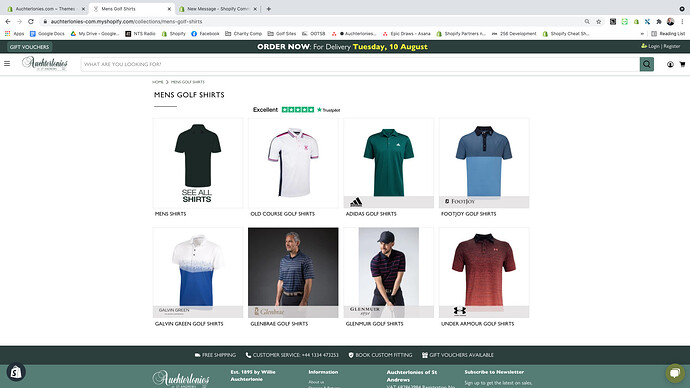Open the Facebook bookmark
Screen dimensions: 690x388
click(205, 33)
